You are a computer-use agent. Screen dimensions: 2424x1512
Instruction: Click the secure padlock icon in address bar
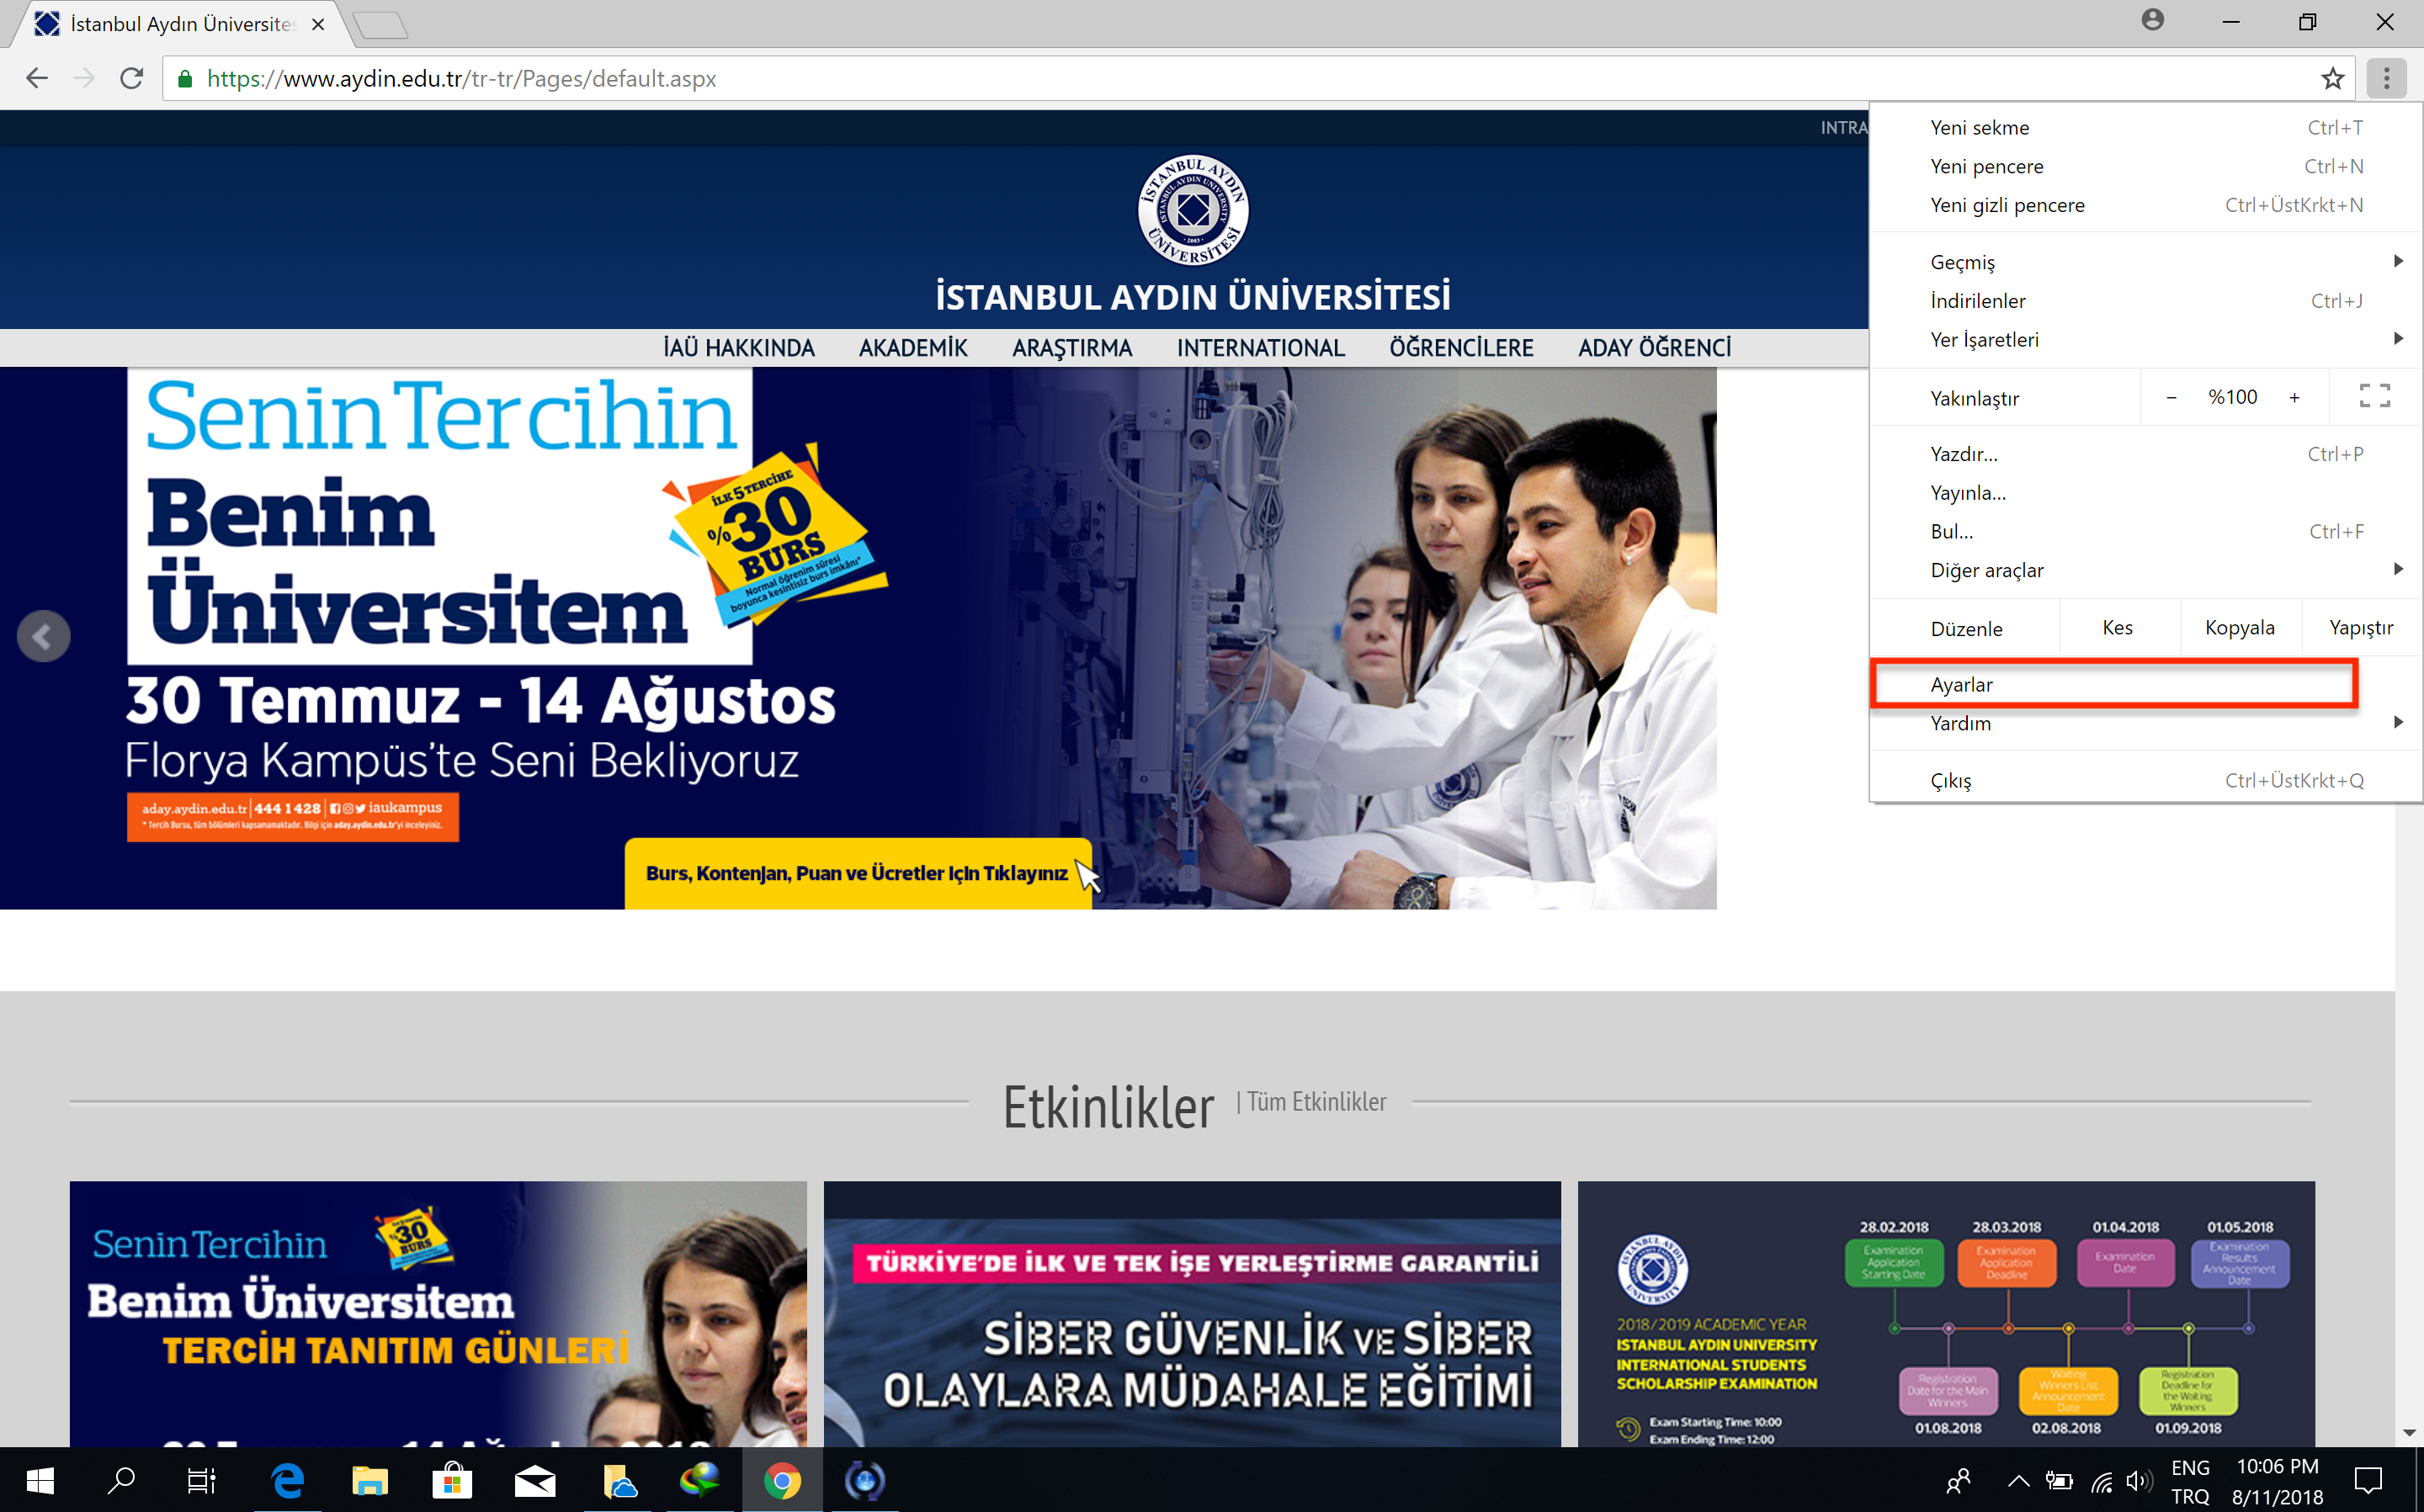point(184,79)
